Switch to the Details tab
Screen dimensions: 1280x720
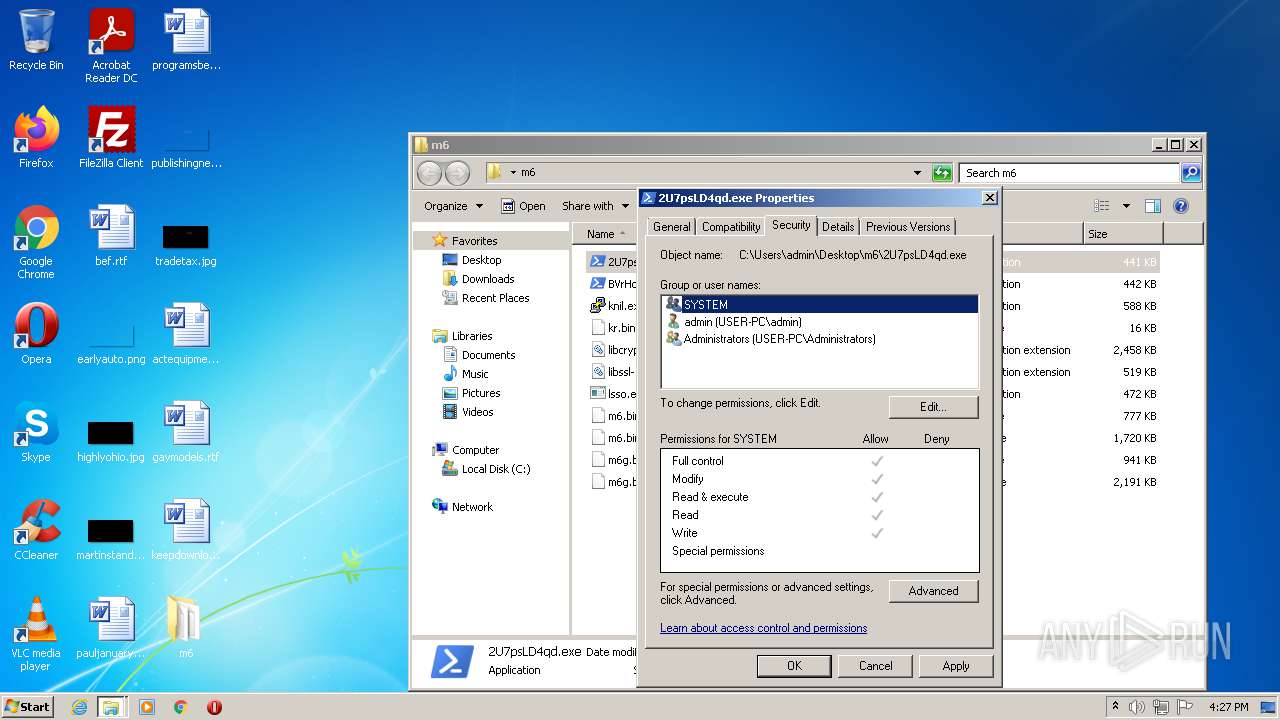(838, 227)
